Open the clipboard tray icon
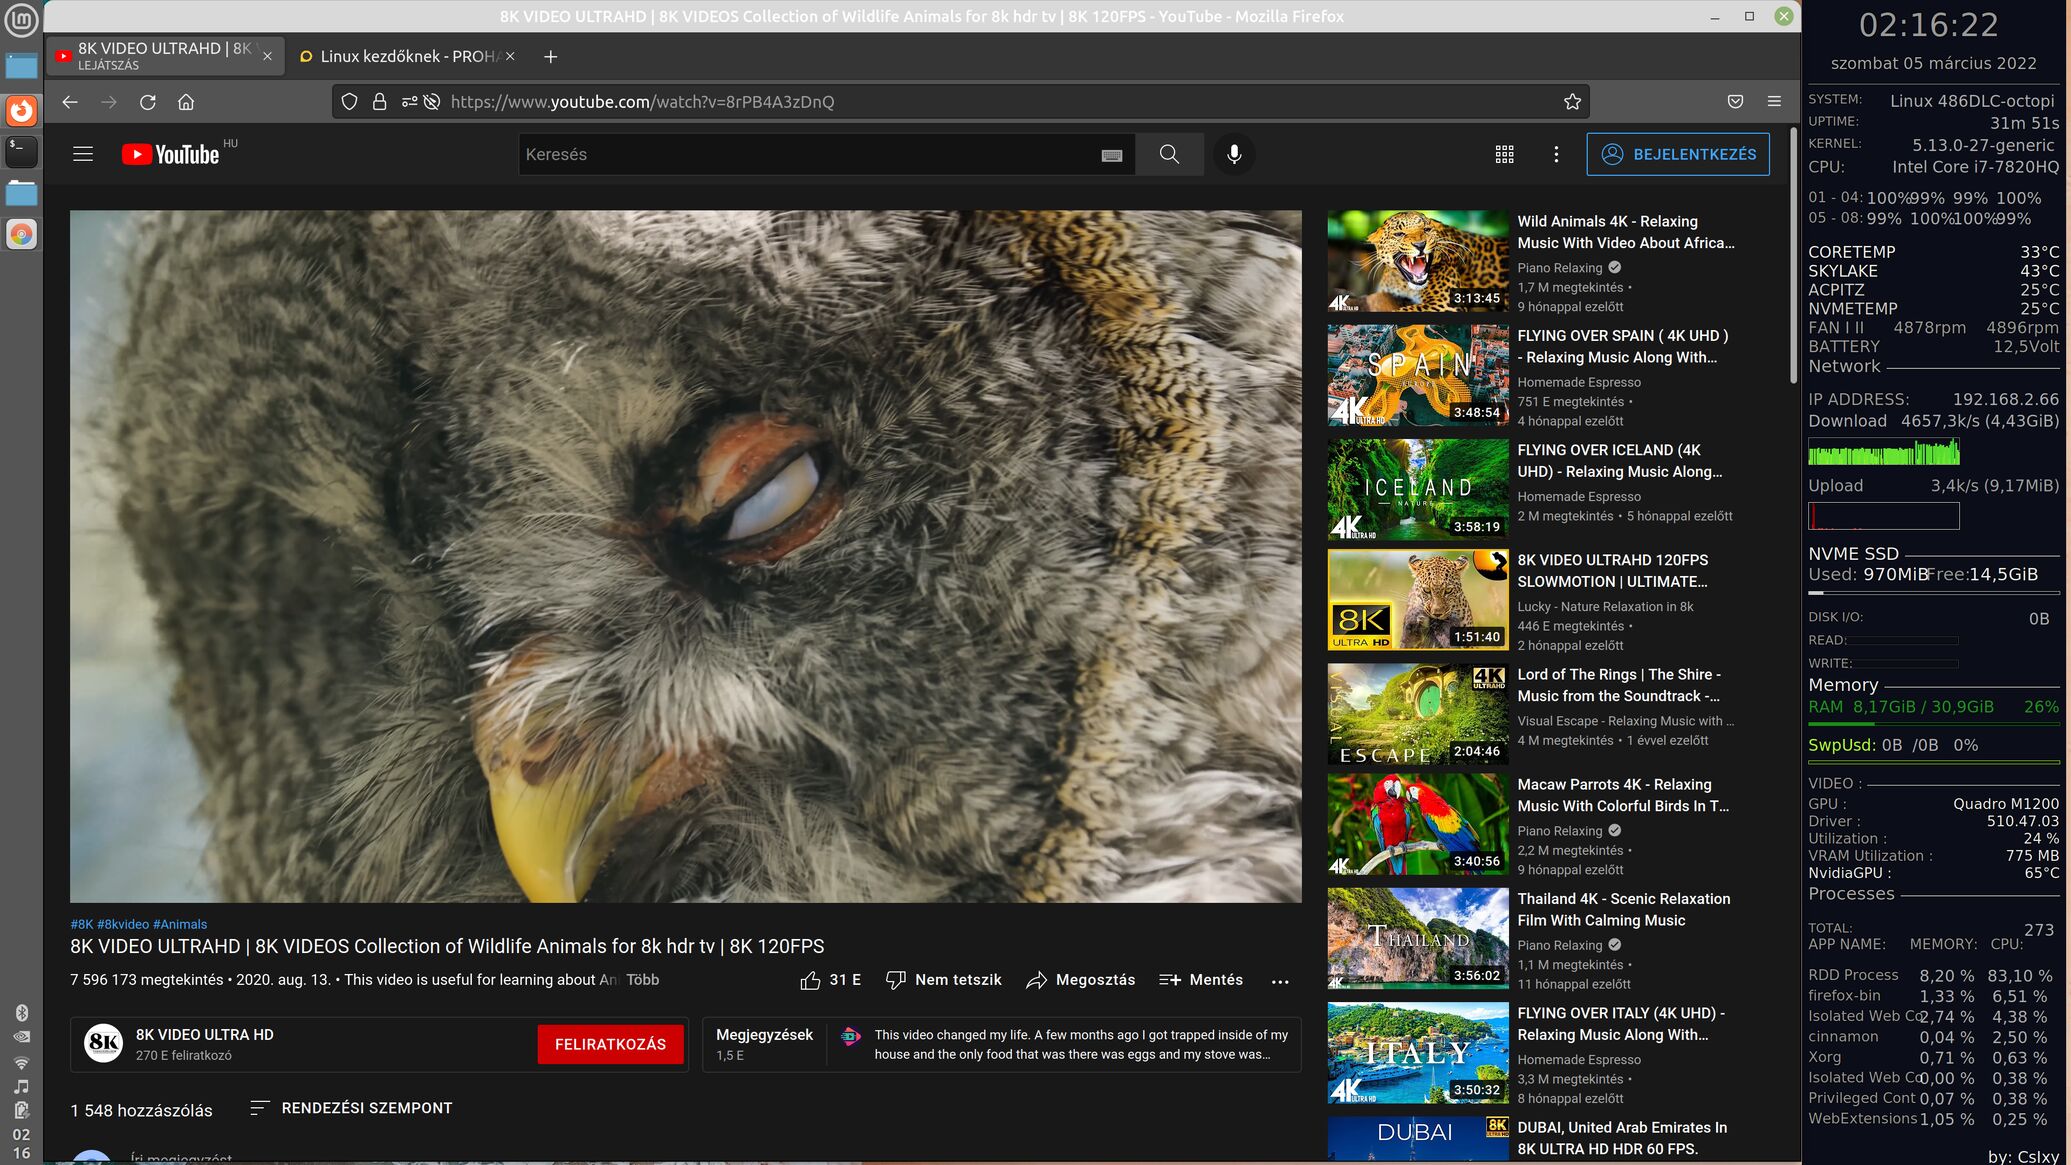This screenshot has width=2071, height=1165. pyautogui.click(x=21, y=1110)
